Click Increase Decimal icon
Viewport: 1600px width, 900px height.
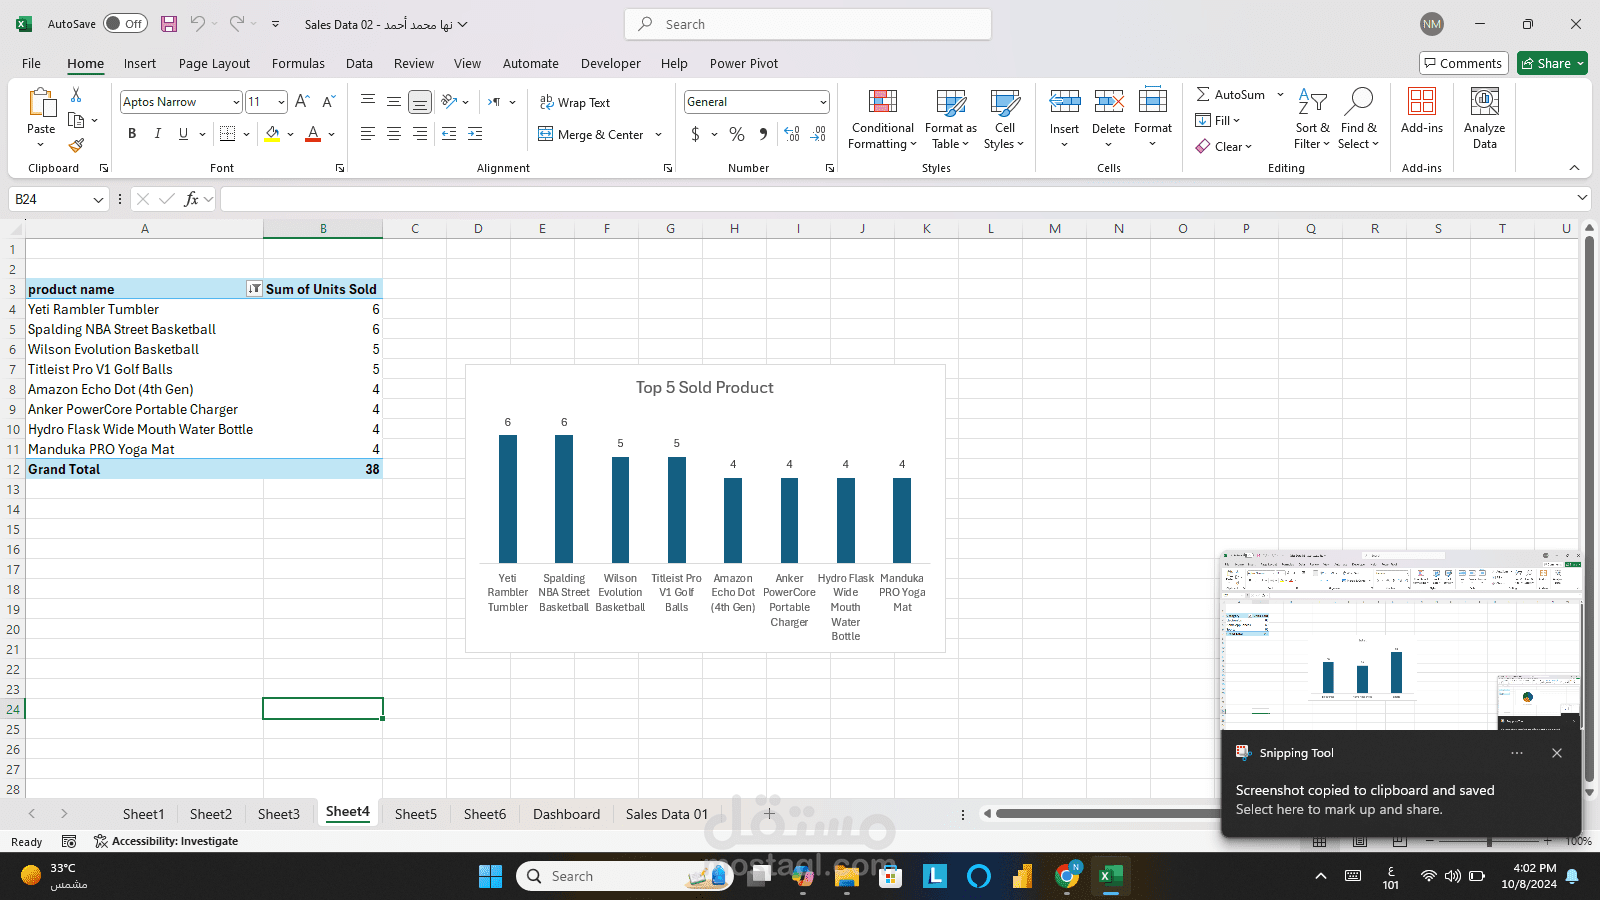click(792, 134)
